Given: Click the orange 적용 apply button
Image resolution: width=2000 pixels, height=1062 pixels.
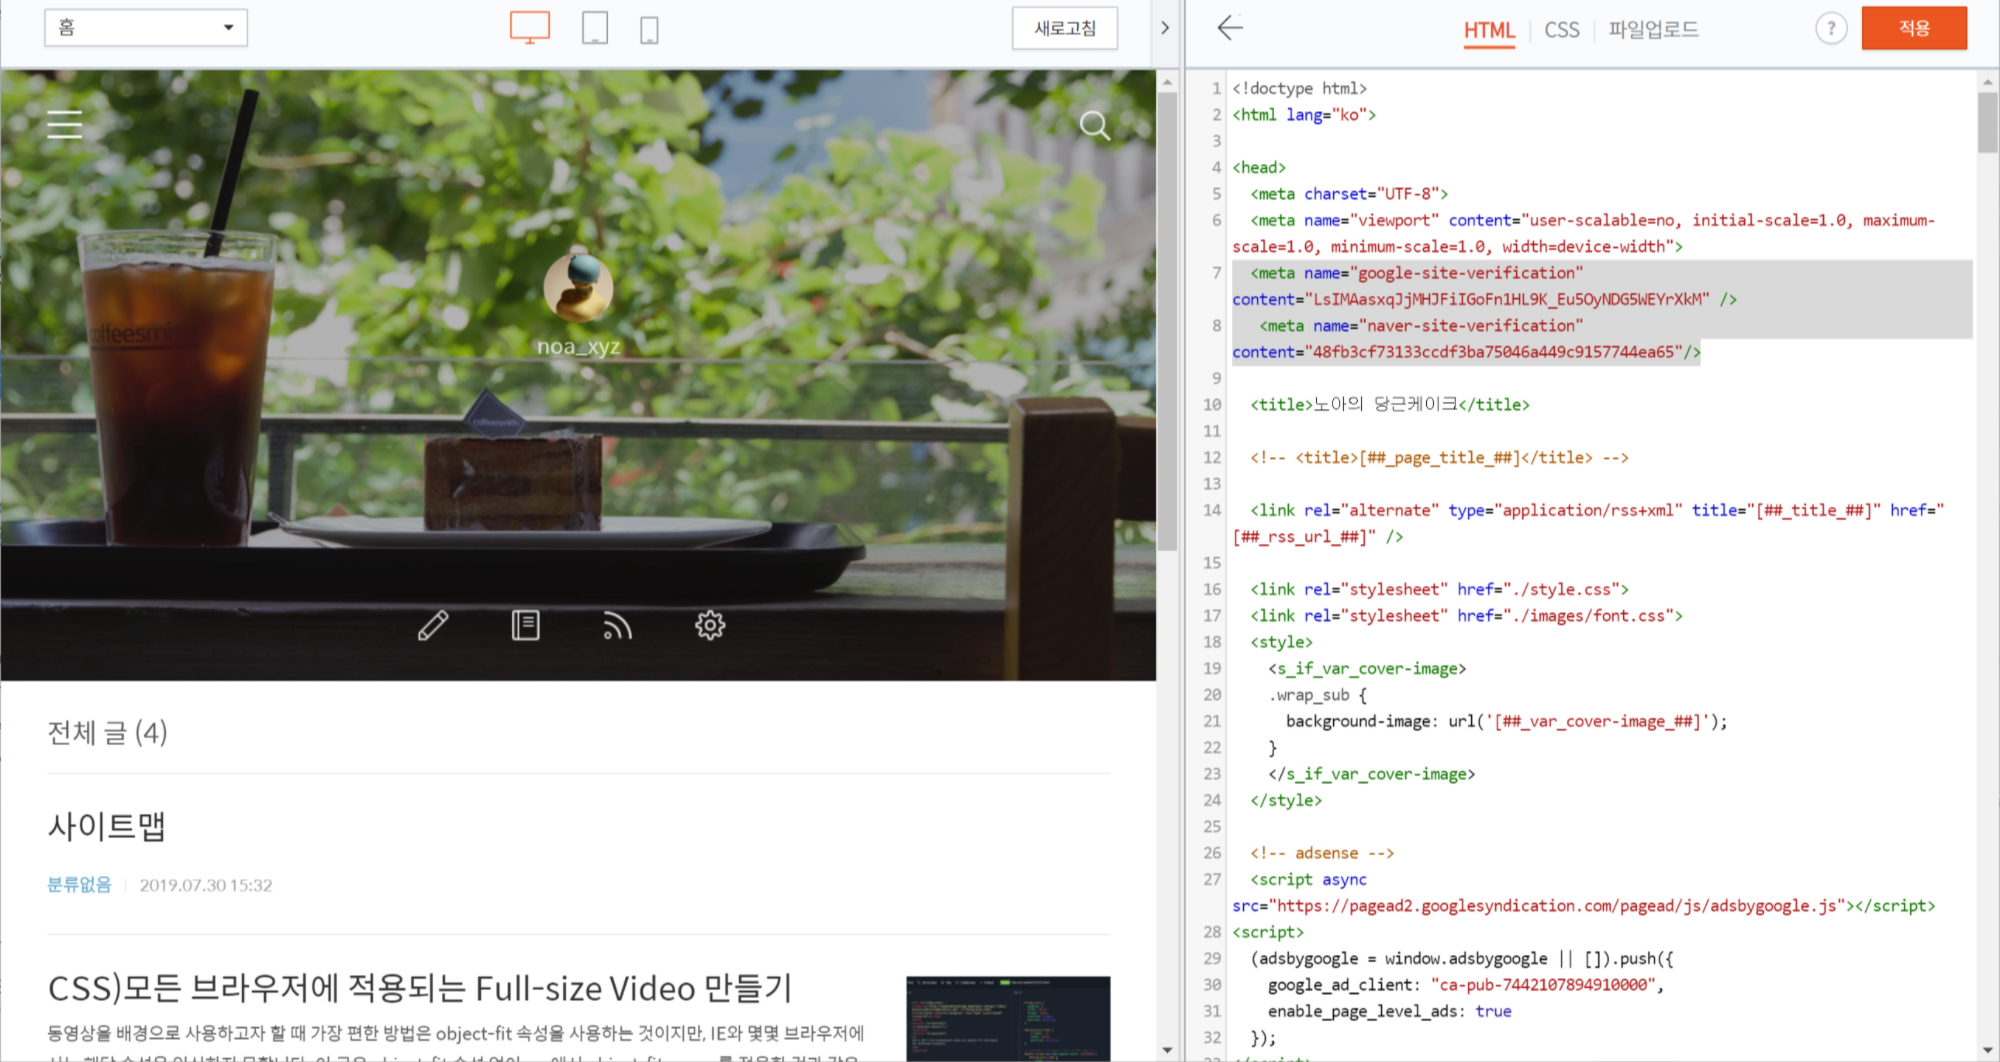Looking at the screenshot, I should click(x=1914, y=28).
